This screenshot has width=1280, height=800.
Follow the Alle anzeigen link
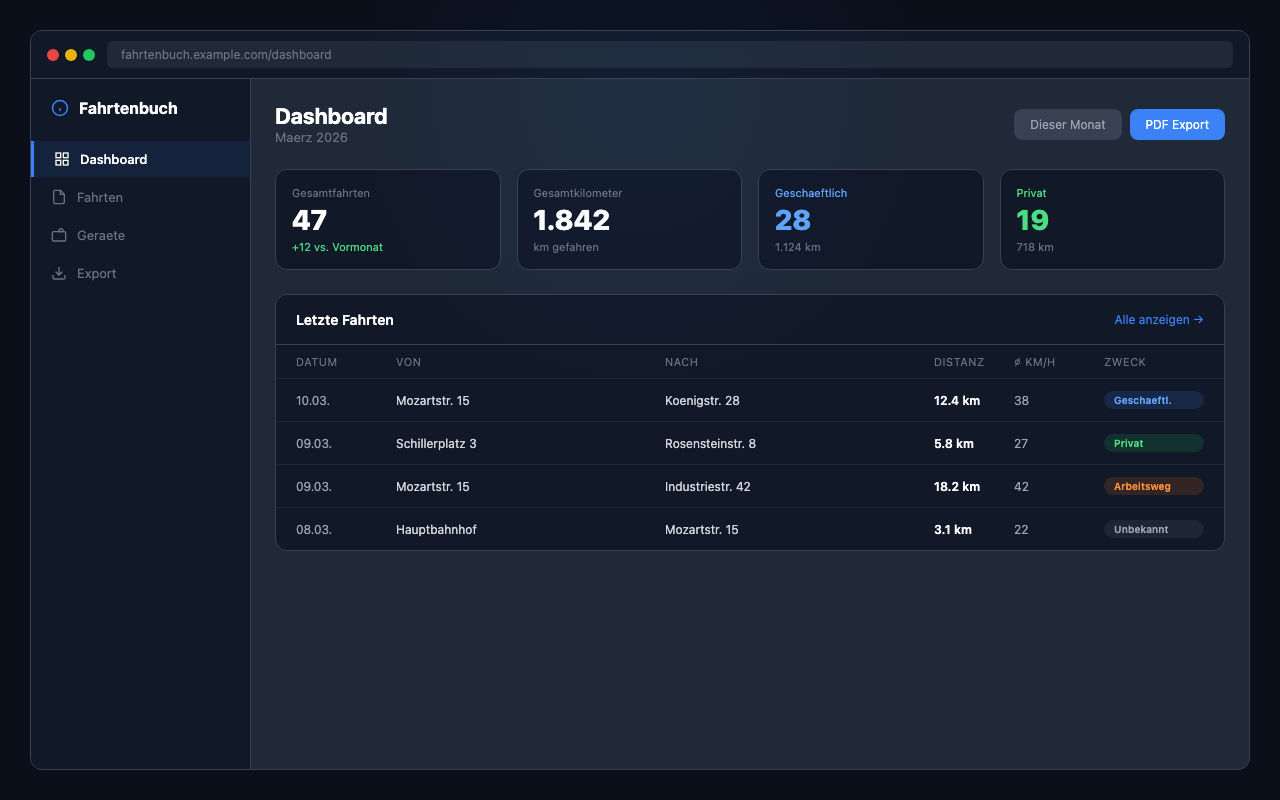(x=1158, y=320)
